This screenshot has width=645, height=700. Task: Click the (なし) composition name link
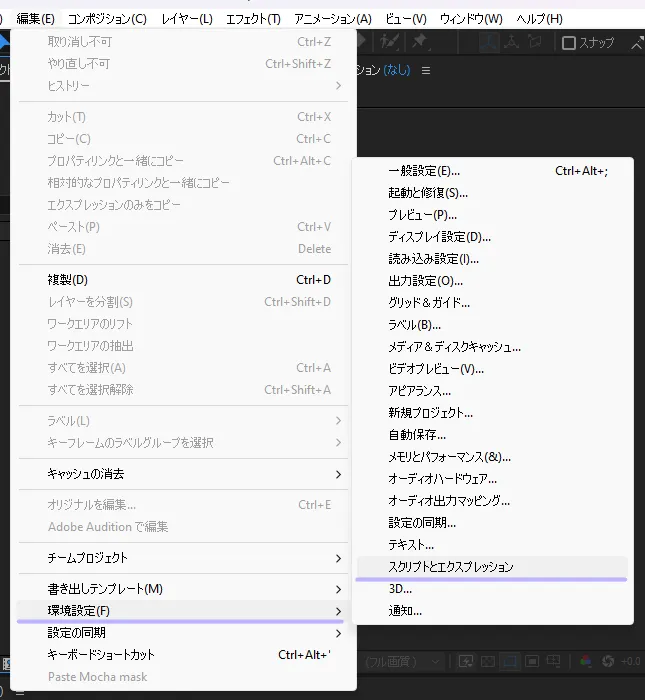[x=396, y=70]
